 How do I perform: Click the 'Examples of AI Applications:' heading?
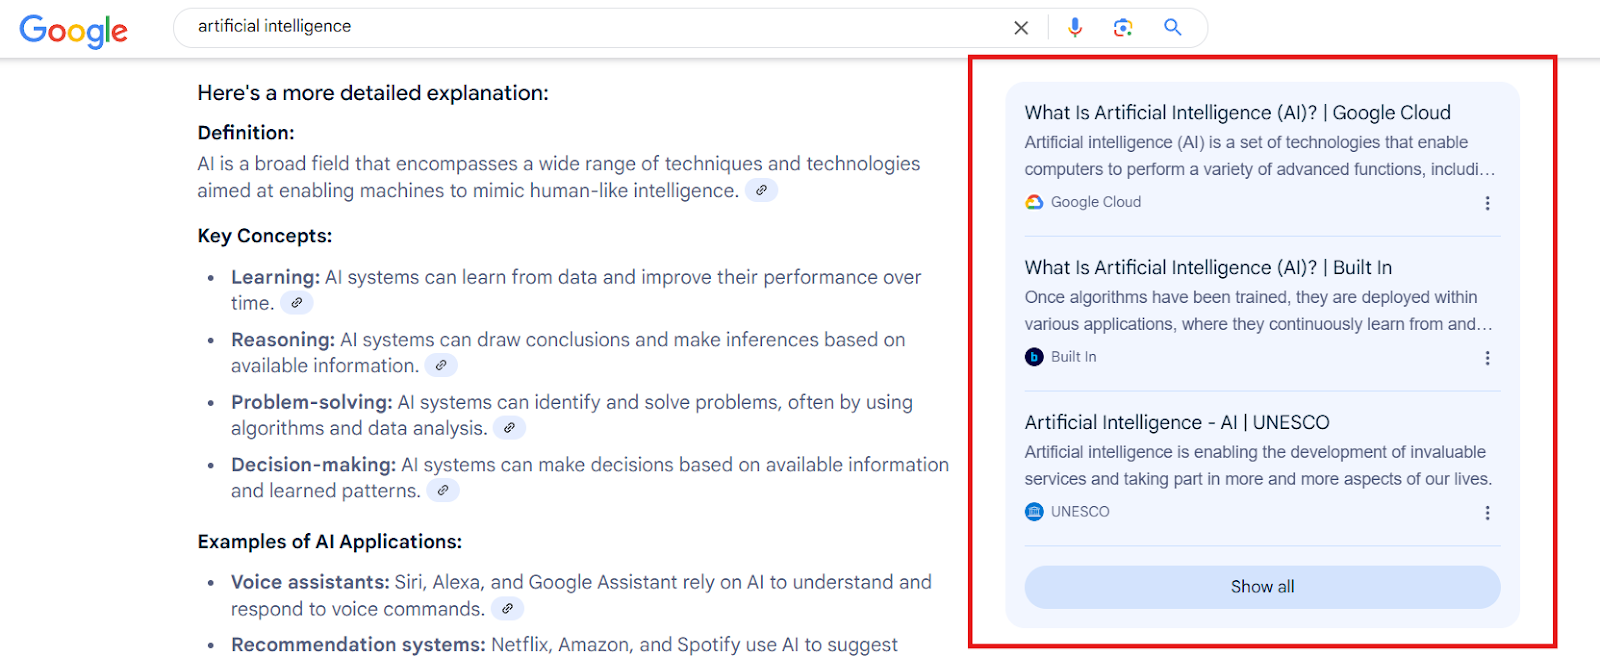pyautogui.click(x=330, y=542)
